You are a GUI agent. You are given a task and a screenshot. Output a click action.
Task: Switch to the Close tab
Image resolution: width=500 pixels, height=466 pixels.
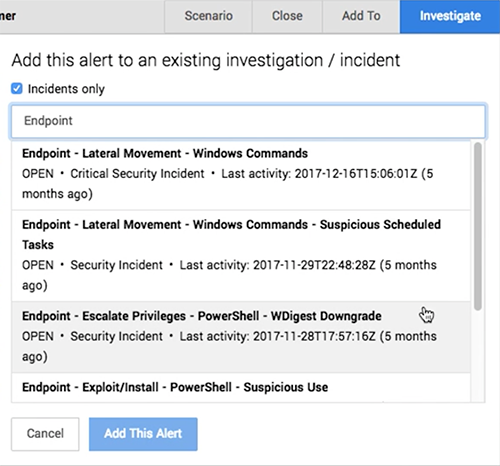[287, 16]
